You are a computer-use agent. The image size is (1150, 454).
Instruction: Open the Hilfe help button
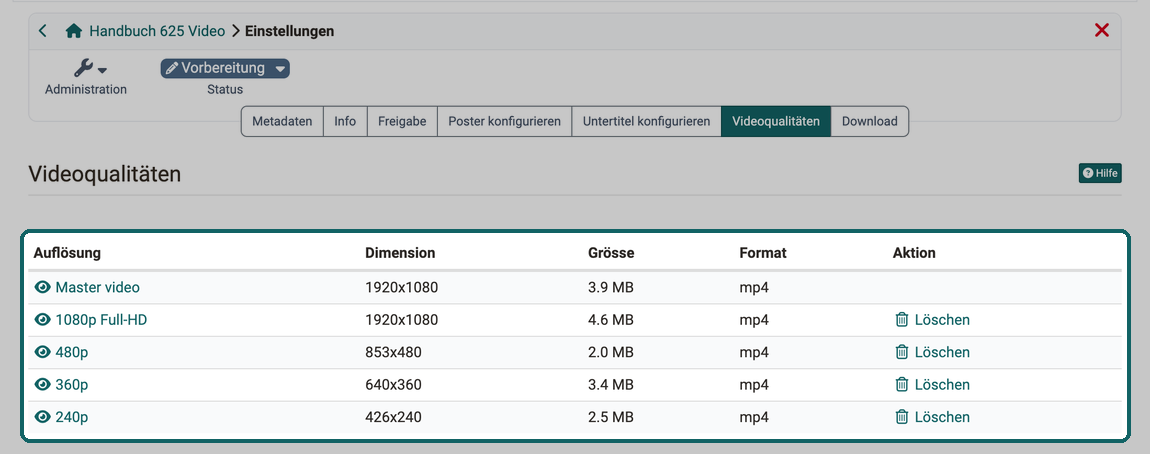coord(1100,173)
